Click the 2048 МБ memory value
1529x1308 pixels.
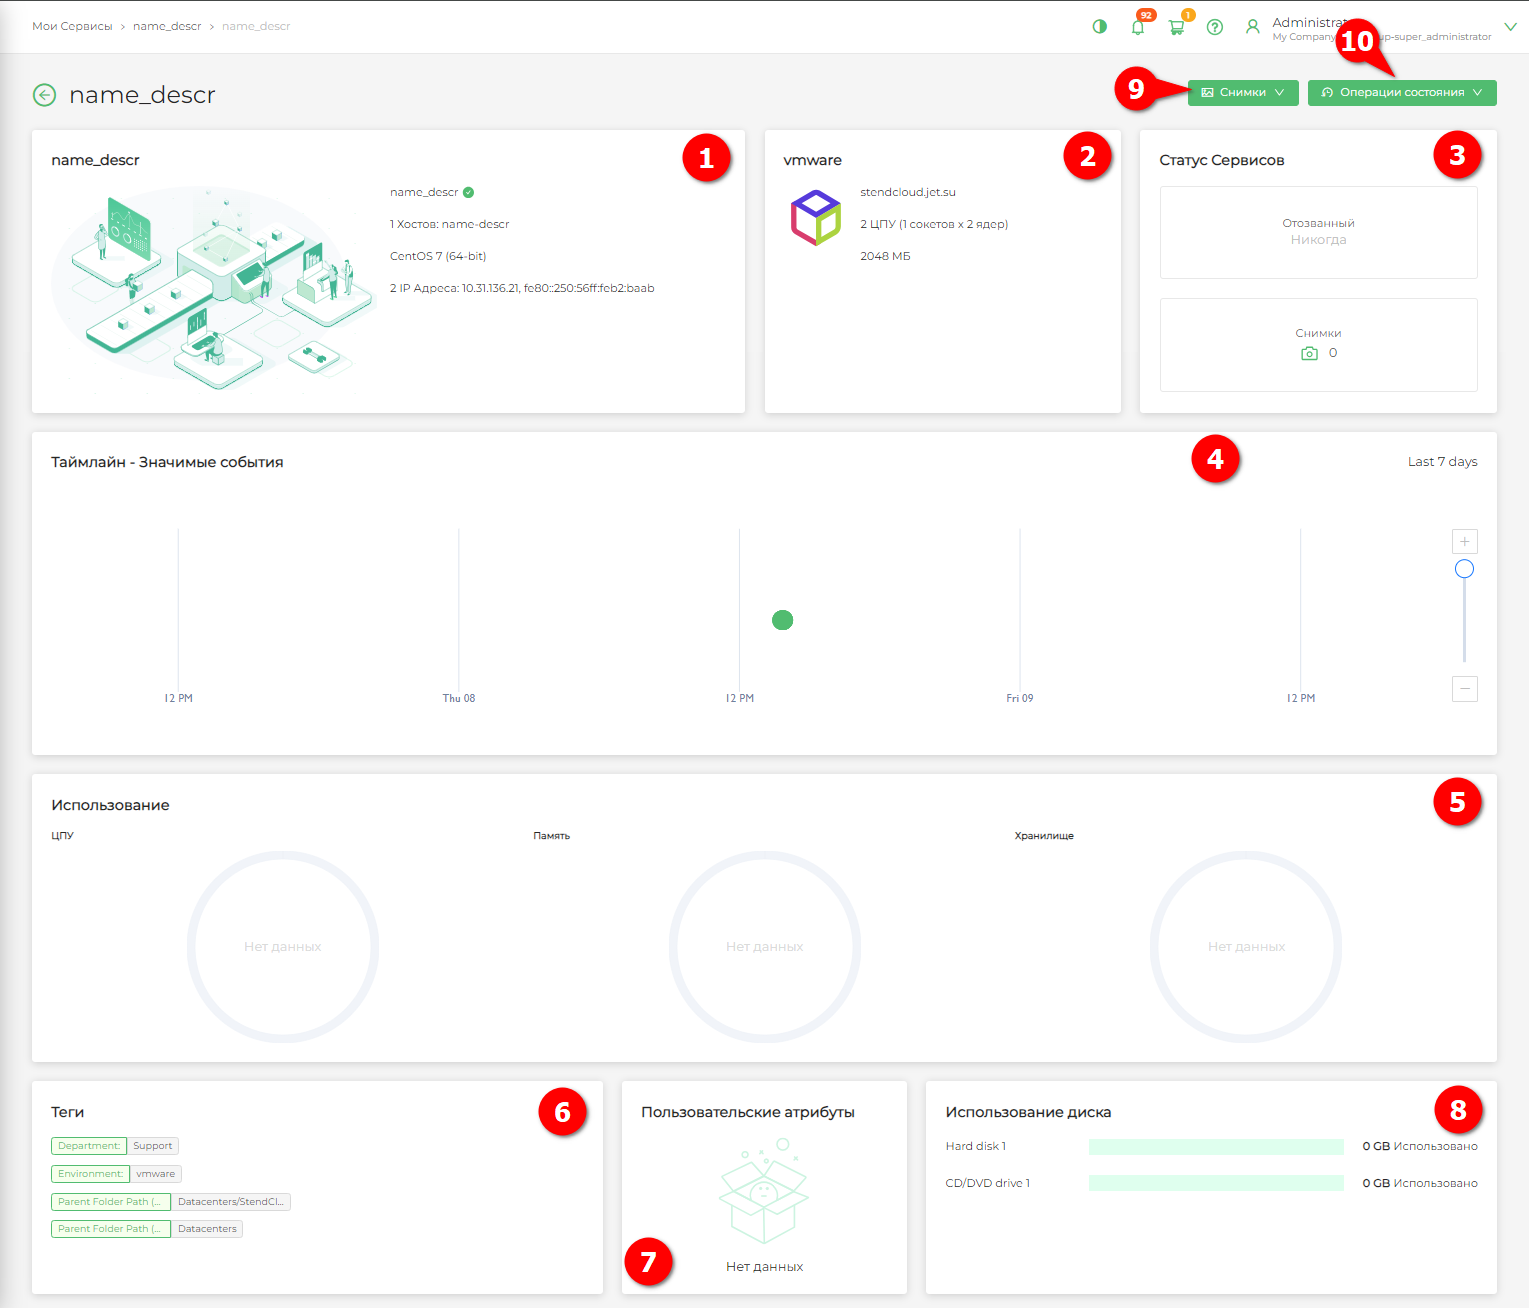click(885, 256)
